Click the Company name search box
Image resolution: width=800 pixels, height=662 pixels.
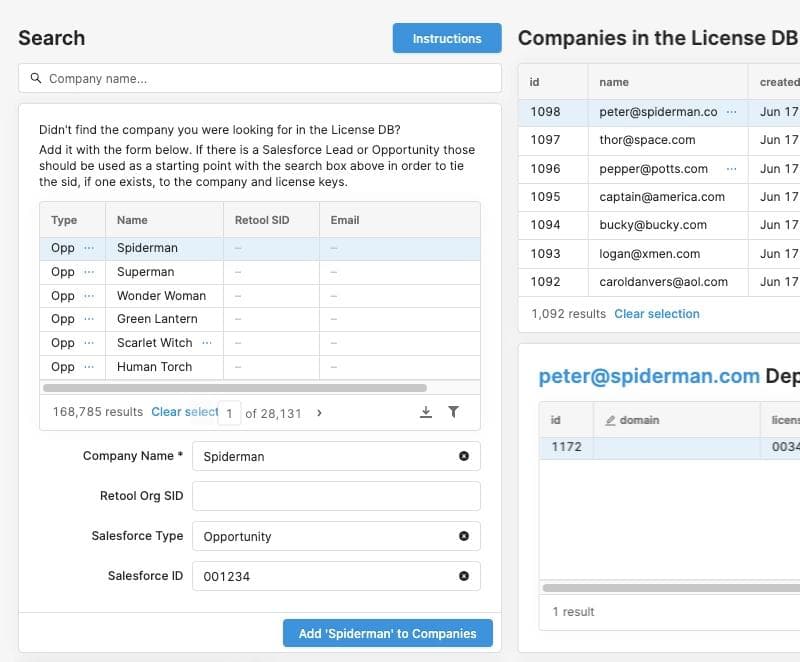260,78
